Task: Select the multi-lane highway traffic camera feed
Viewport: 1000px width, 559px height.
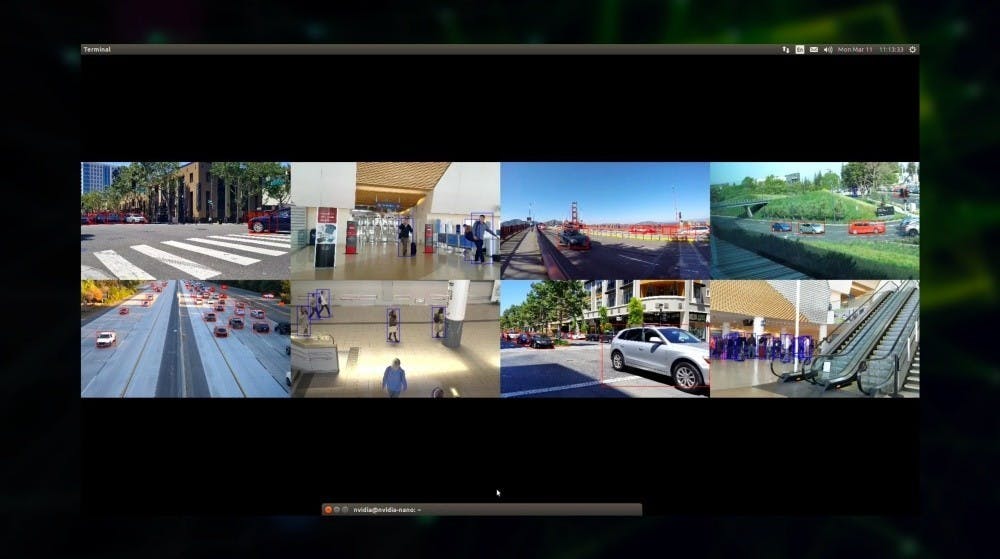Action: point(185,338)
